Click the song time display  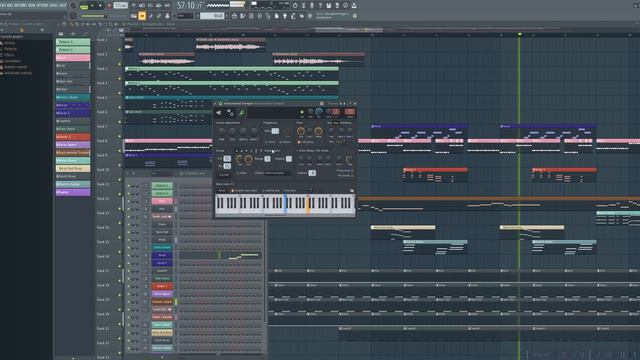(x=190, y=5)
